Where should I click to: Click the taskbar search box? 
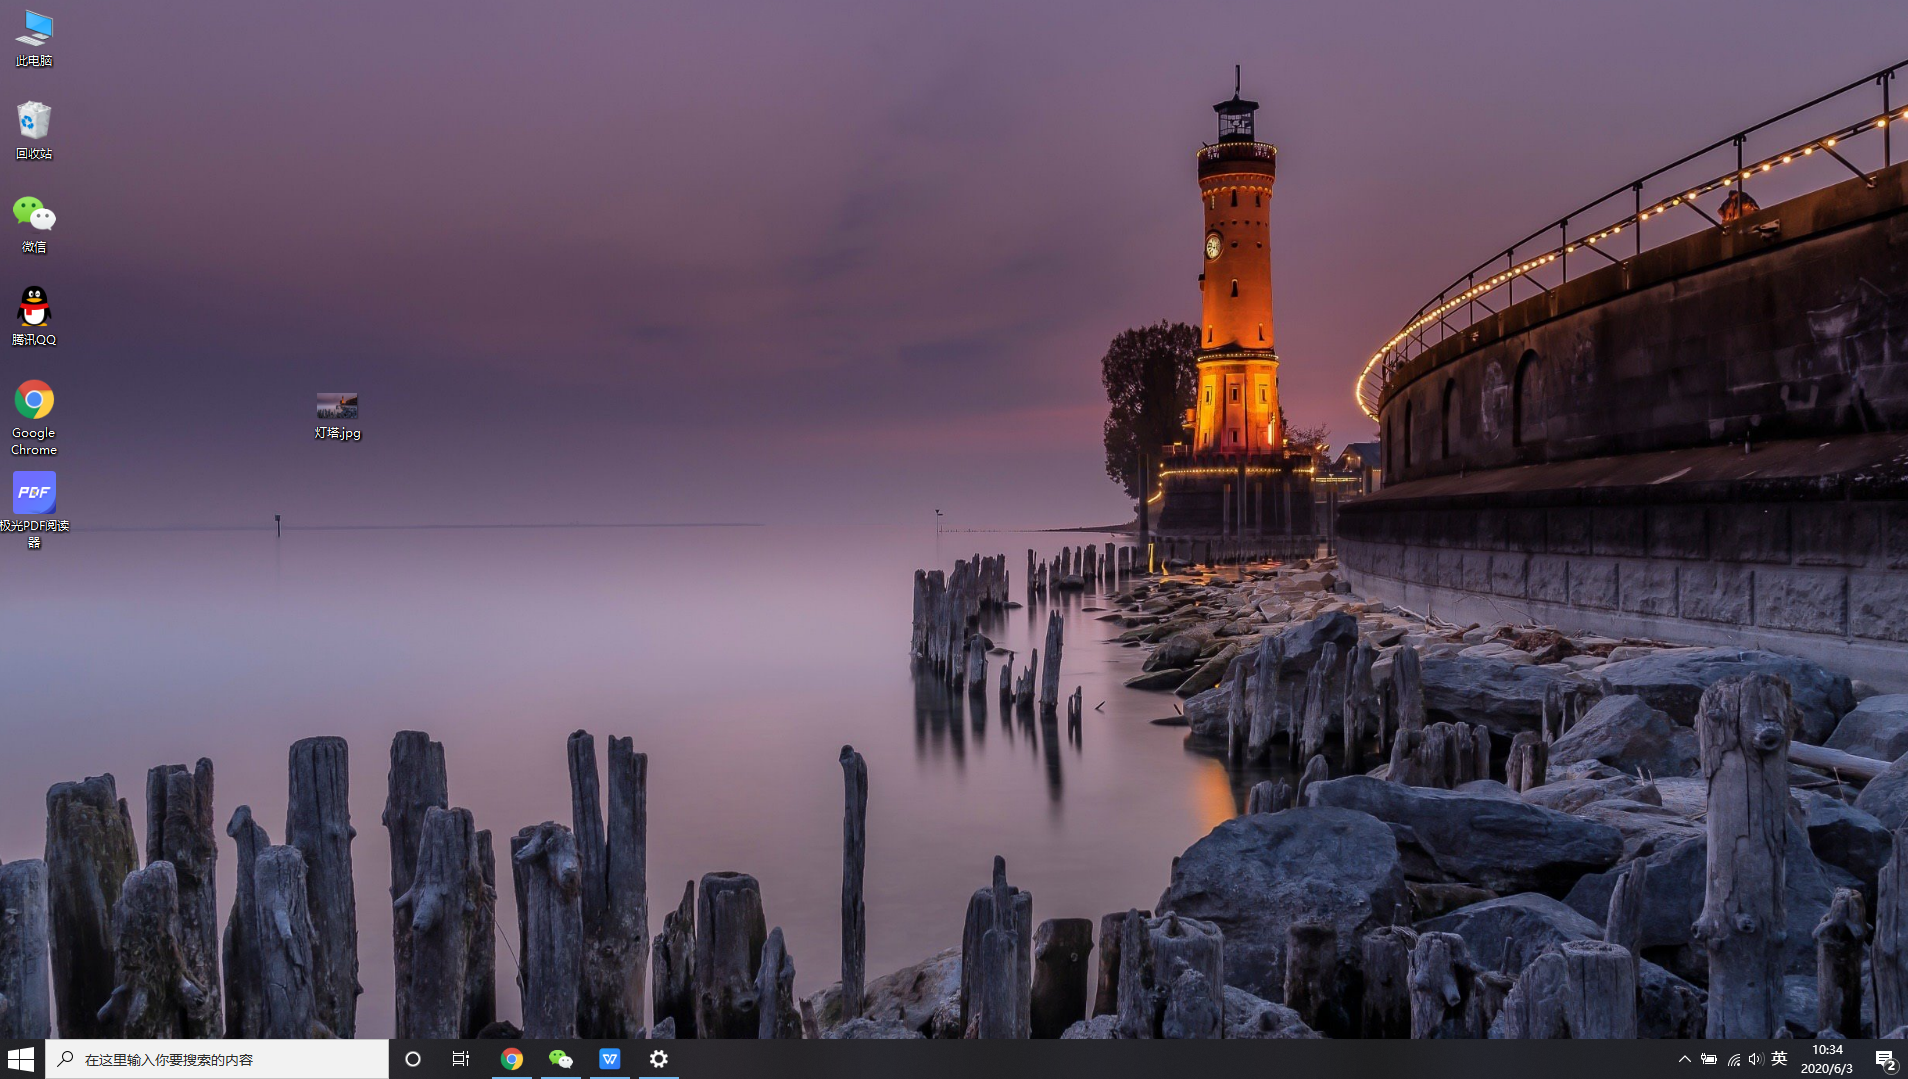click(217, 1059)
